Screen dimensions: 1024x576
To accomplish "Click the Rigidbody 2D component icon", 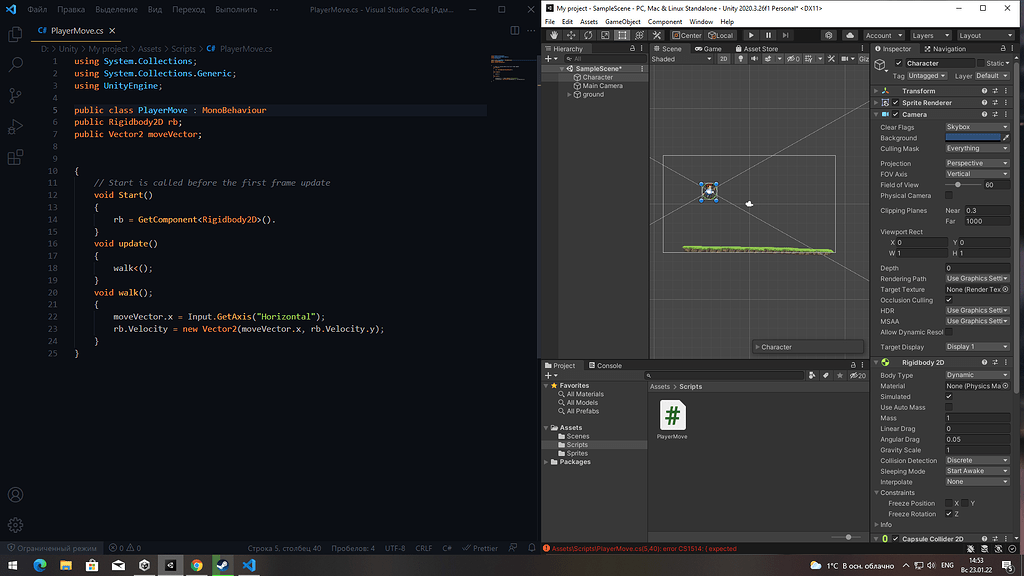I will pyautogui.click(x=886, y=362).
